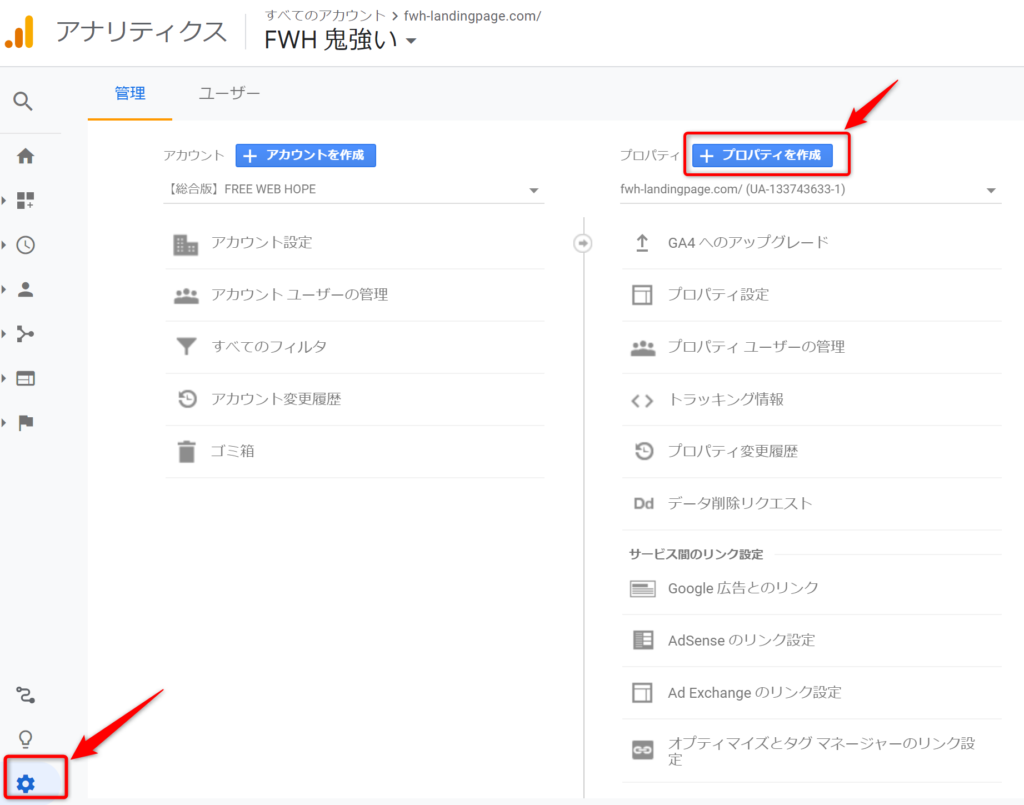The height and width of the screenshot is (805, 1024).
Task: Open アカウント変更履歴 text
Action: tap(276, 399)
